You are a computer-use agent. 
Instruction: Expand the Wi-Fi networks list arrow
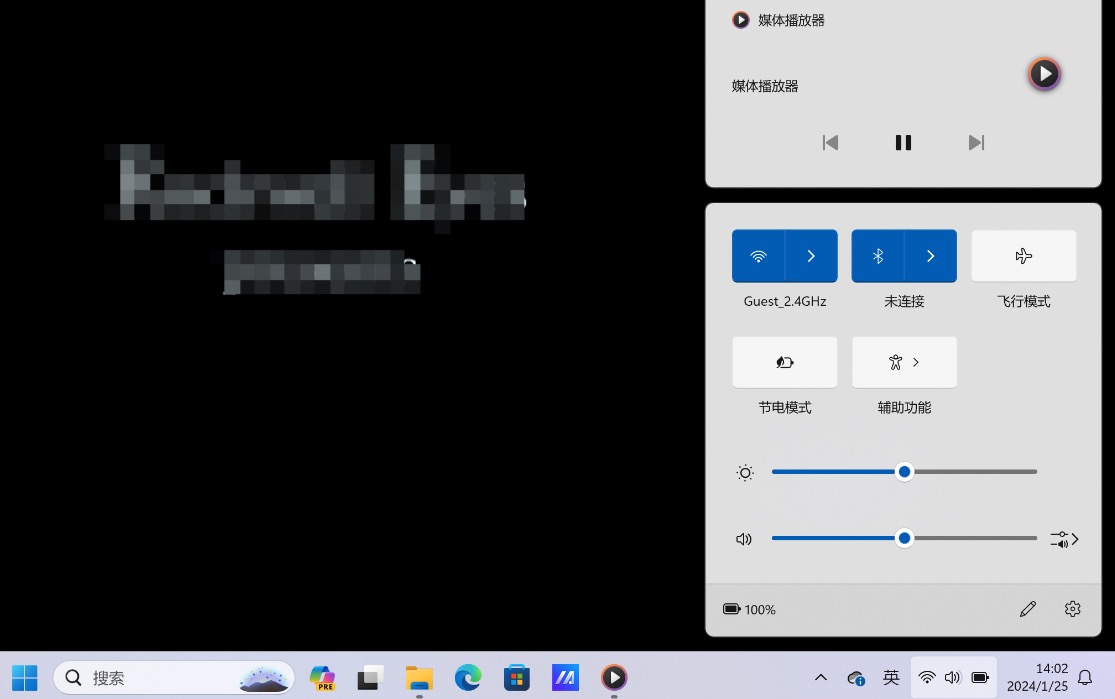(x=811, y=256)
